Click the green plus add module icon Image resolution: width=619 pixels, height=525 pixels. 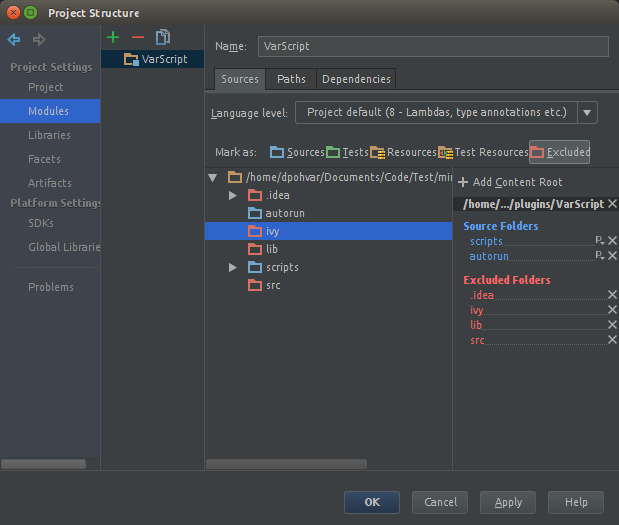coord(113,38)
